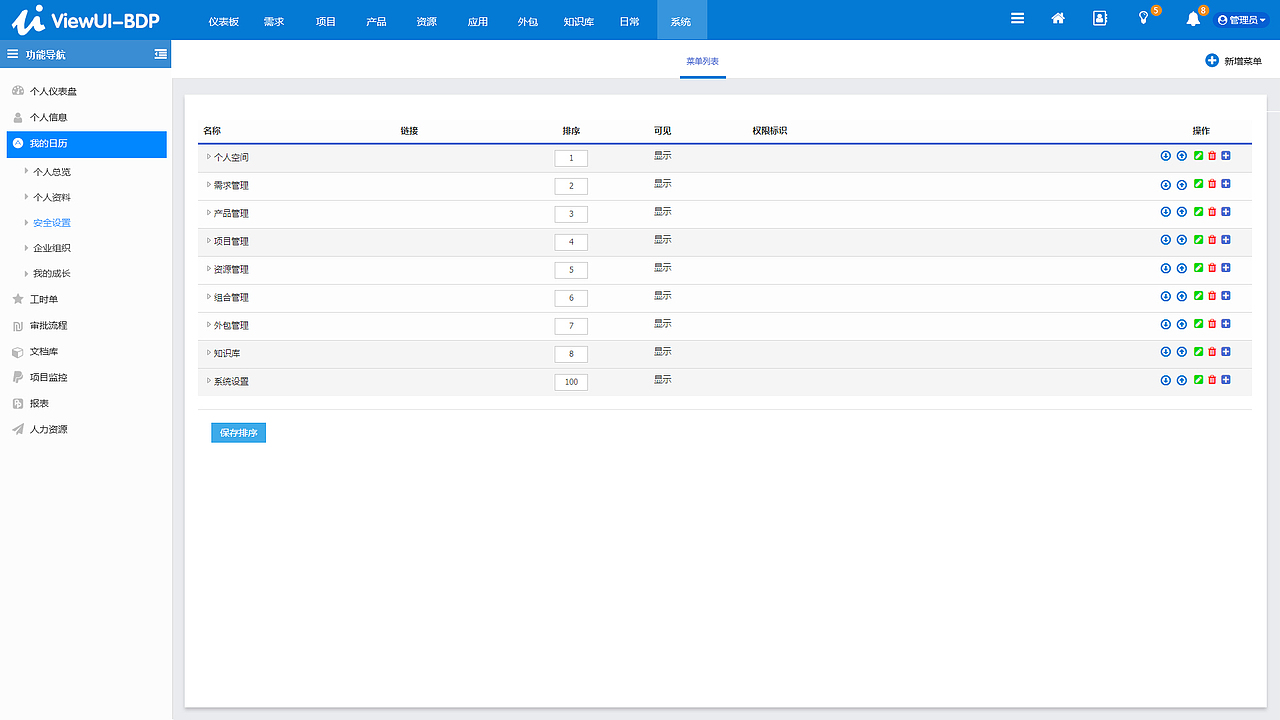Move 需求管理 row up
The height and width of the screenshot is (720, 1280).
[1181, 184]
